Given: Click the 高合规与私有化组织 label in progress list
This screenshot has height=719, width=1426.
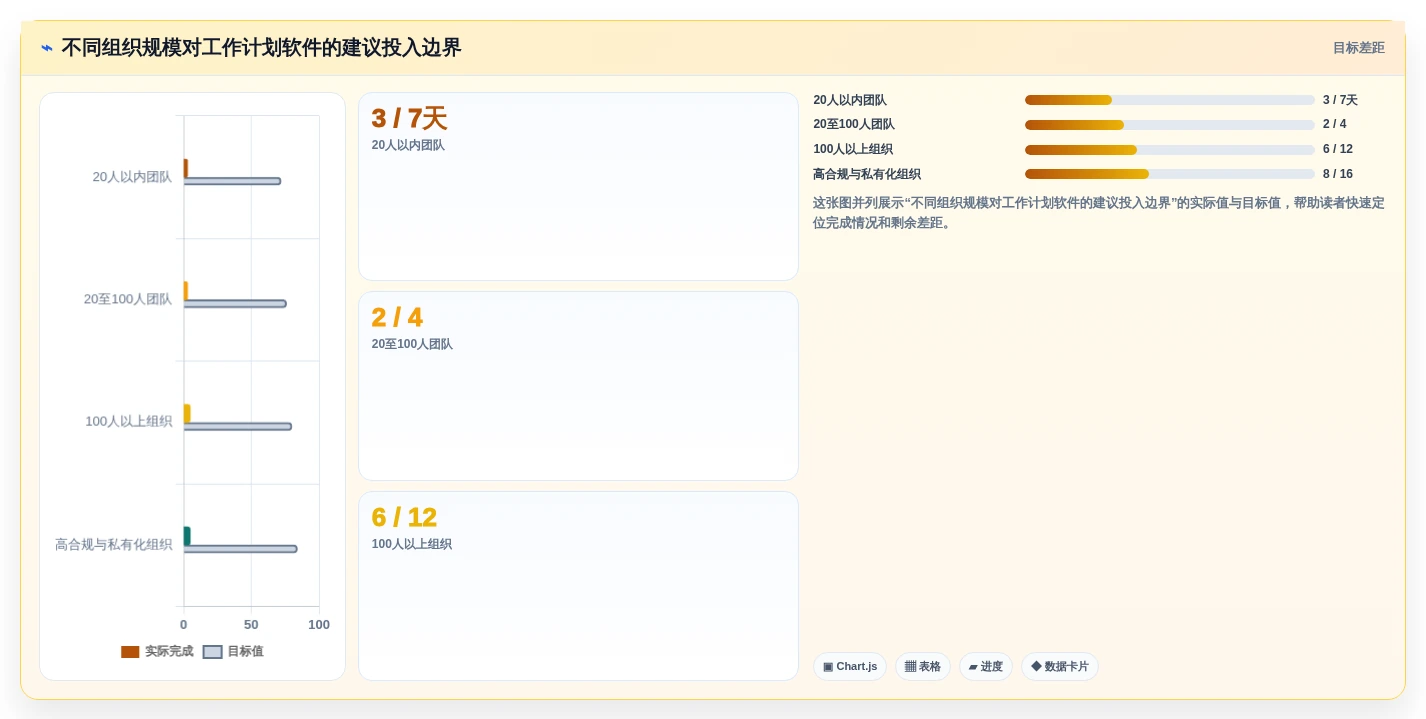Looking at the screenshot, I should coord(867,174).
